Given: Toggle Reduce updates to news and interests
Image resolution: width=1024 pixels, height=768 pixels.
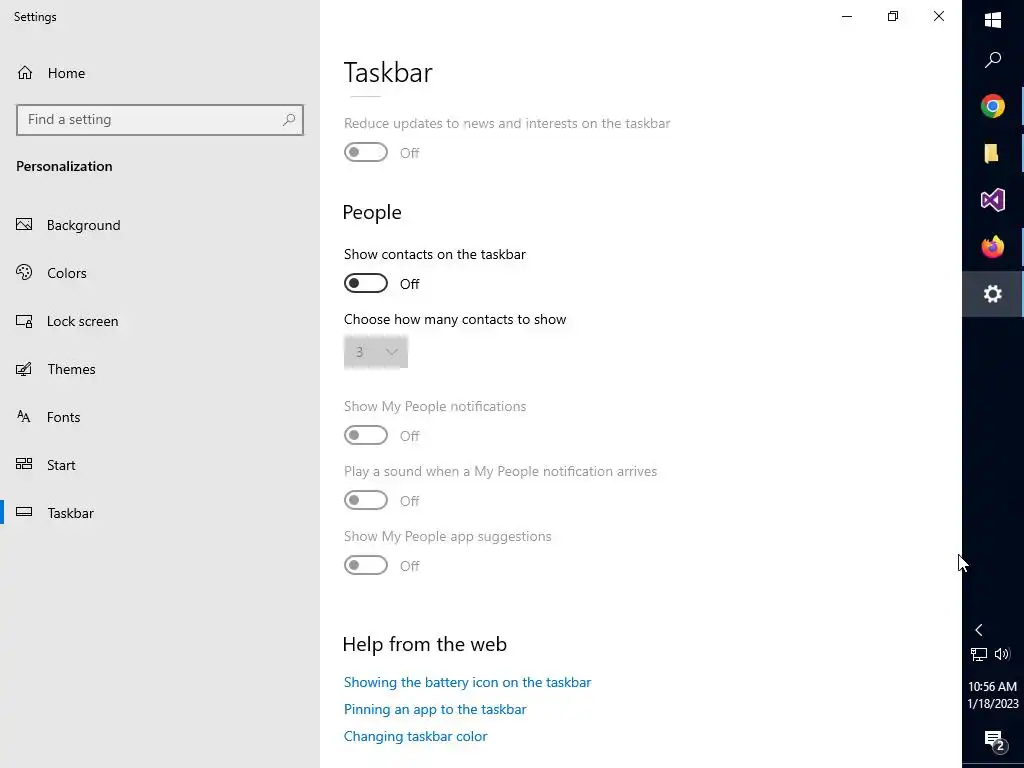Looking at the screenshot, I should [366, 153].
